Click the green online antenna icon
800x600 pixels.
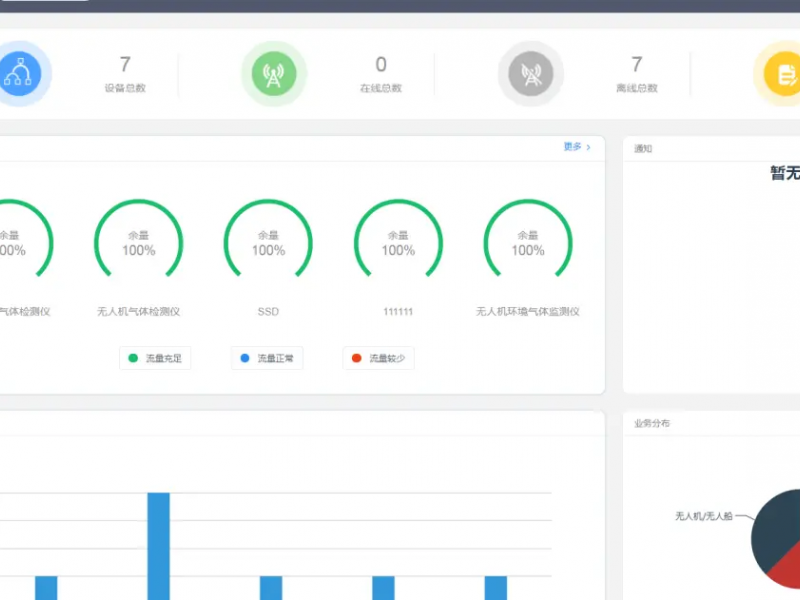pos(273,74)
